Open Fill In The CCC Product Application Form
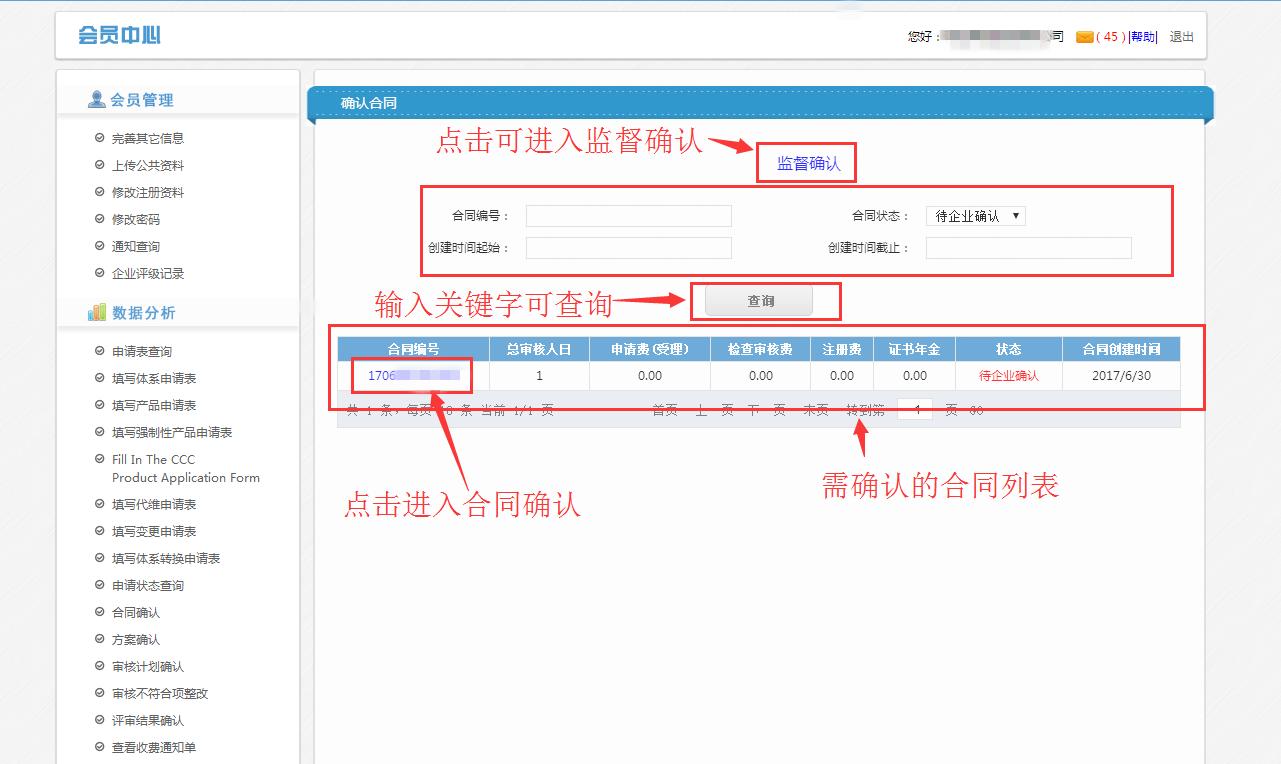Image resolution: width=1281 pixels, height=764 pixels. (x=185, y=469)
